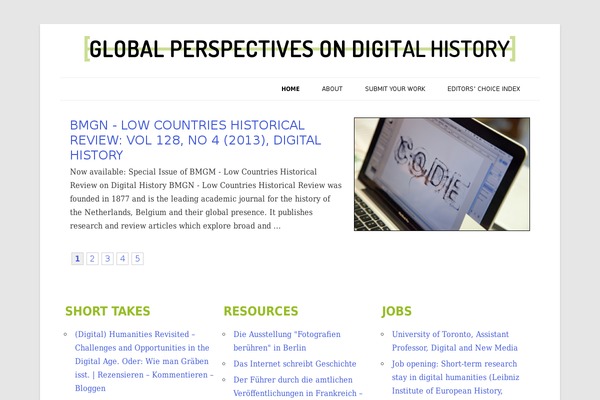Go to slider page 5
The height and width of the screenshot is (400, 600).
tap(137, 259)
